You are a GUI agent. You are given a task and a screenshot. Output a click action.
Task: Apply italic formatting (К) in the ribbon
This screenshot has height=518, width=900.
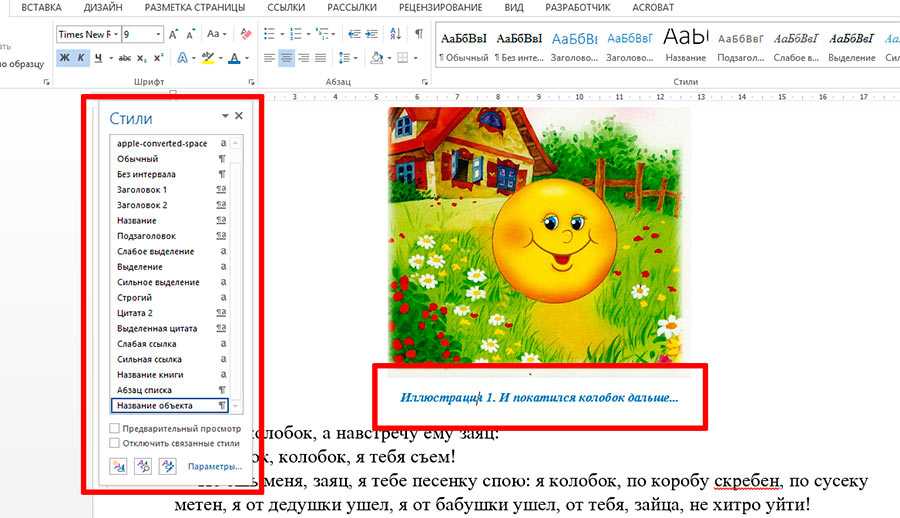[x=81, y=58]
